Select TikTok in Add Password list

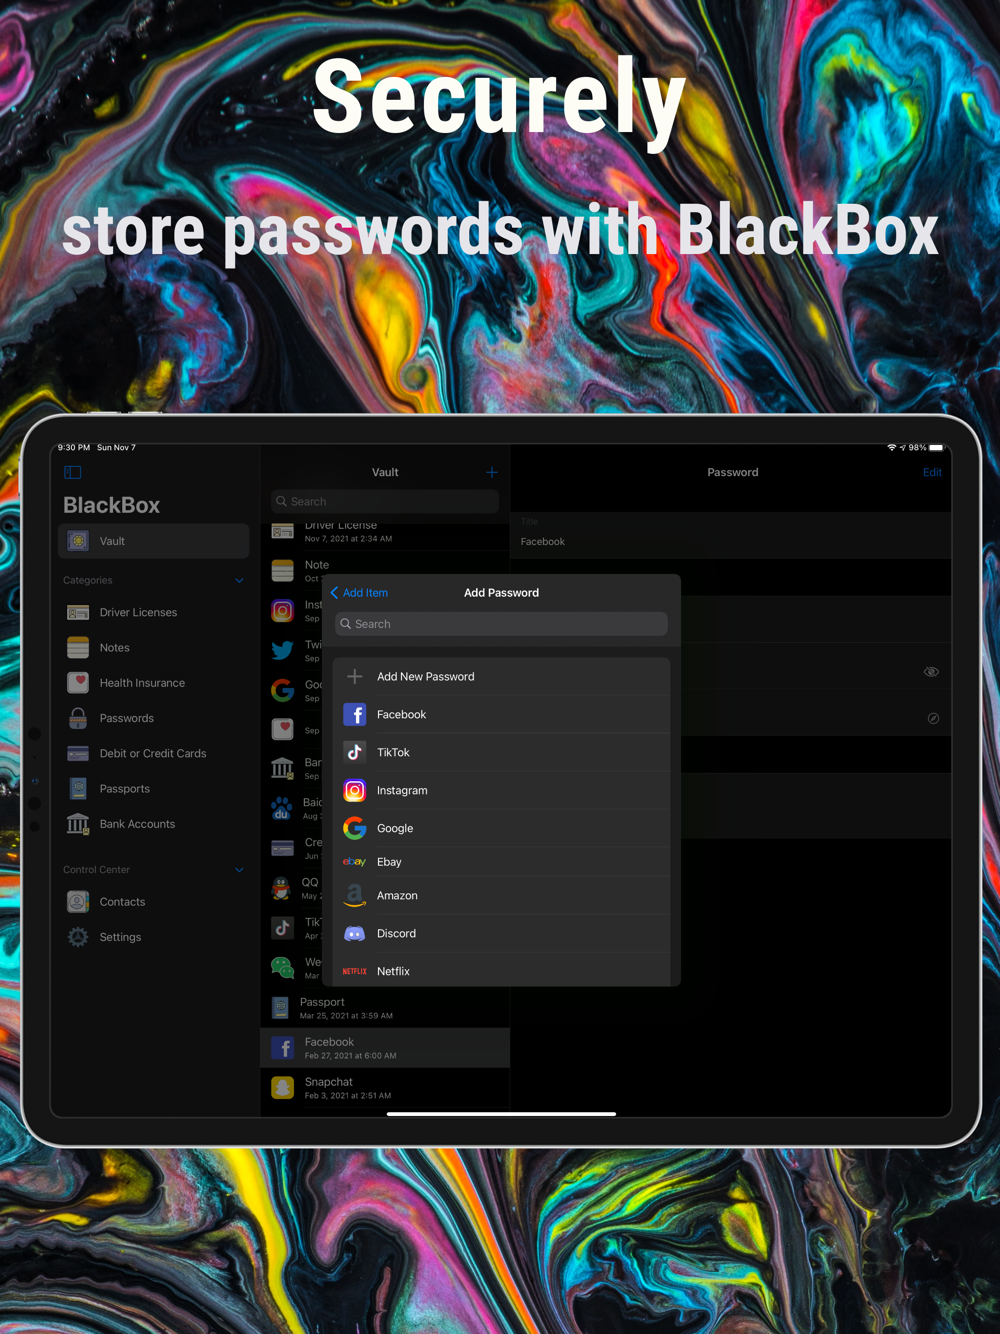[x=501, y=753]
